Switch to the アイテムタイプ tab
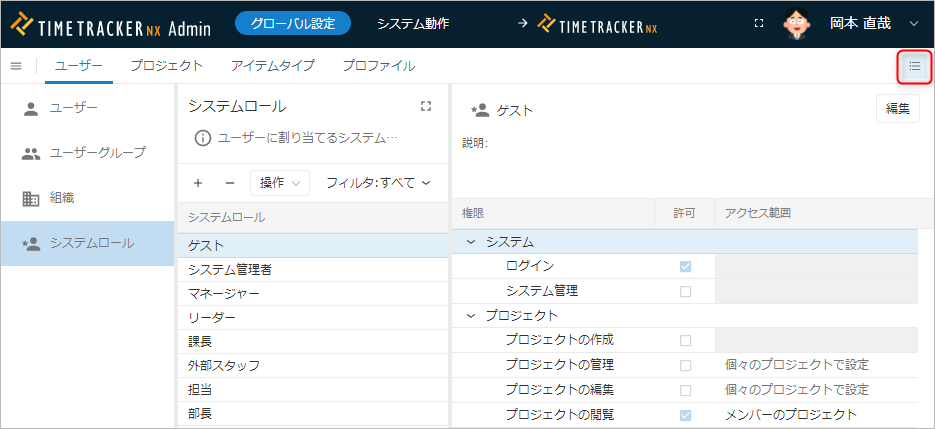 point(272,66)
